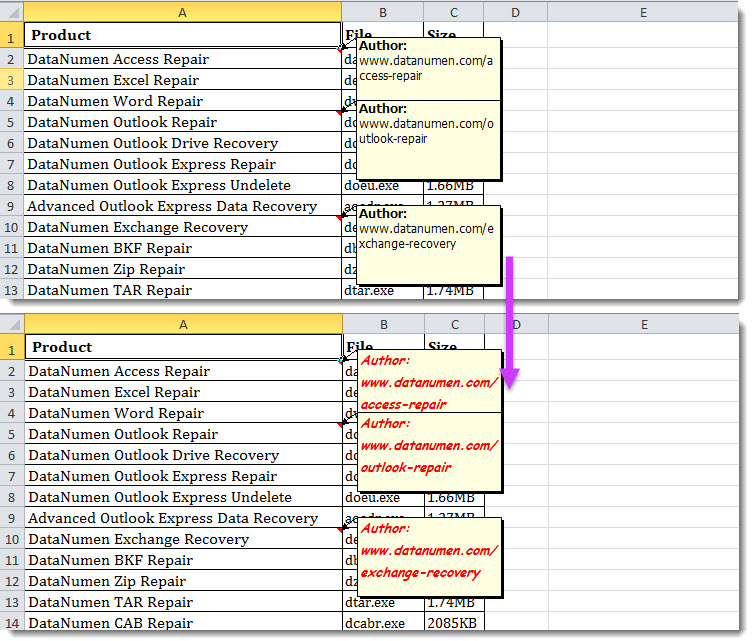Select row 8 header in the top spreadsheet
Viewport: 753px width, 641px height.
[12, 185]
